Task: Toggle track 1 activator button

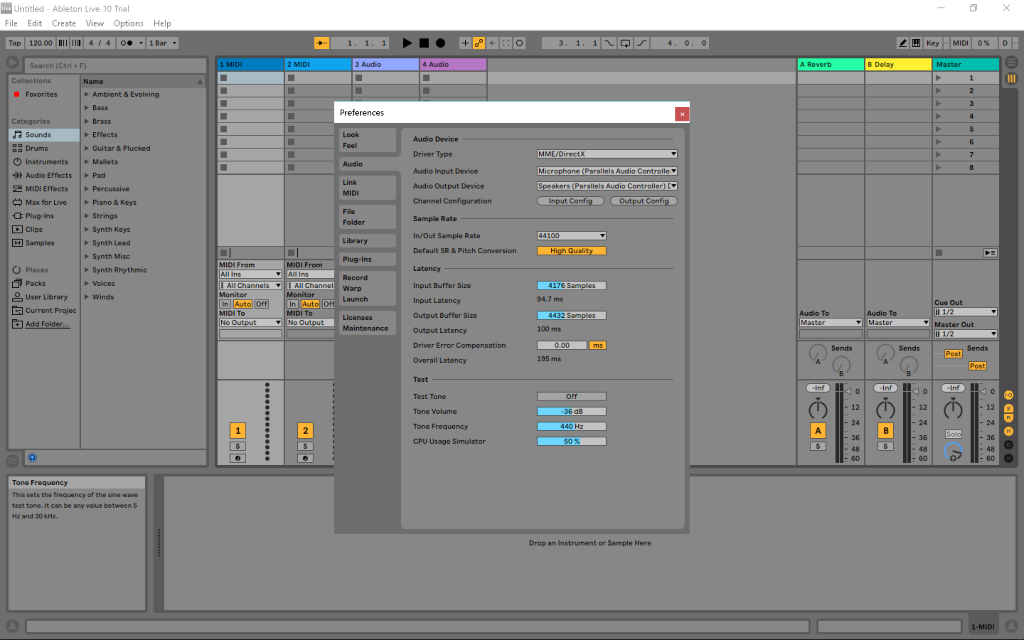Action: point(238,430)
